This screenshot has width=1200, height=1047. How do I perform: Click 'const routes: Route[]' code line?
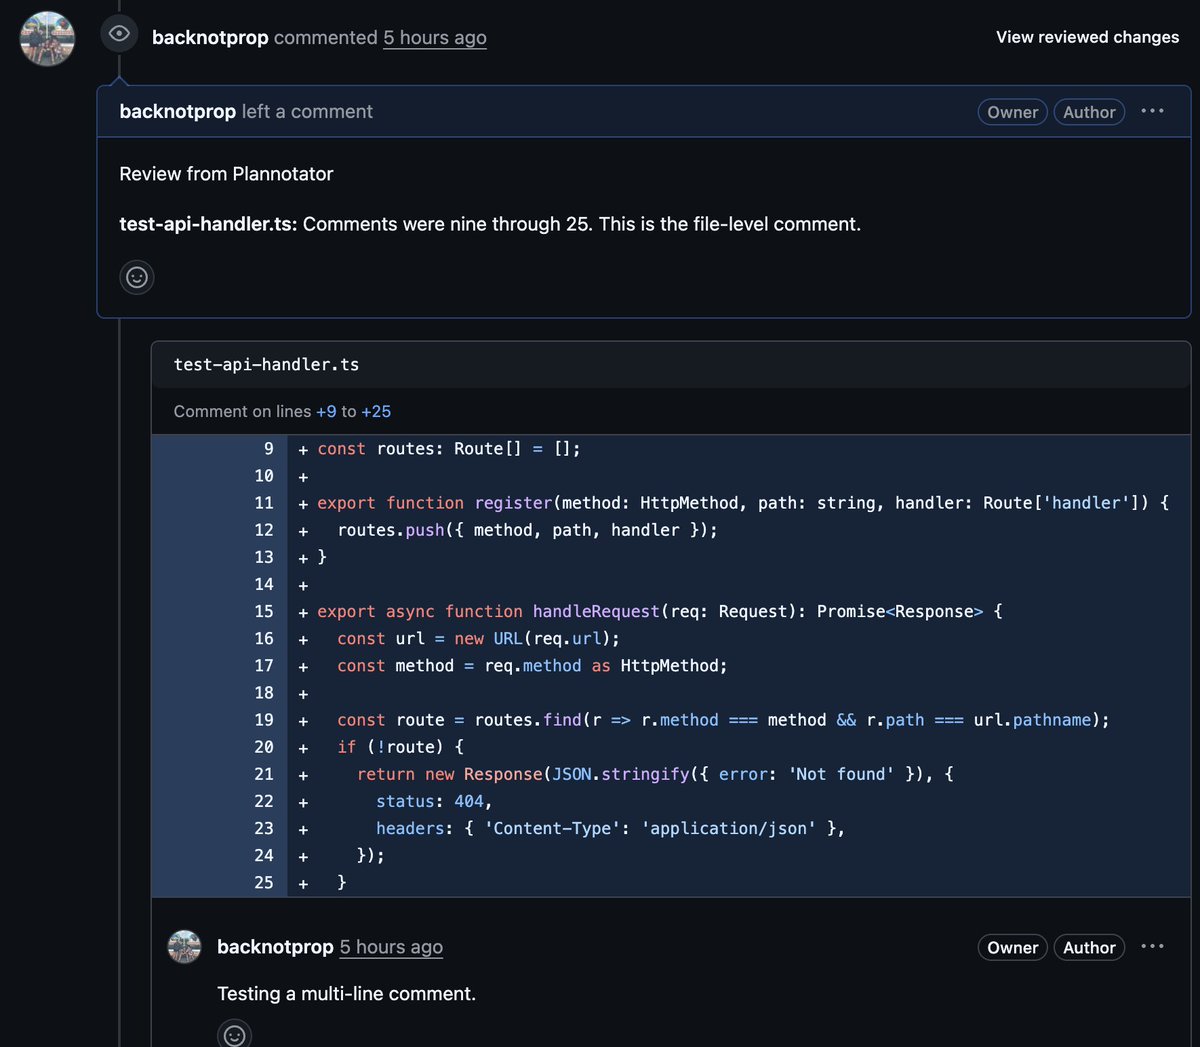coord(449,449)
